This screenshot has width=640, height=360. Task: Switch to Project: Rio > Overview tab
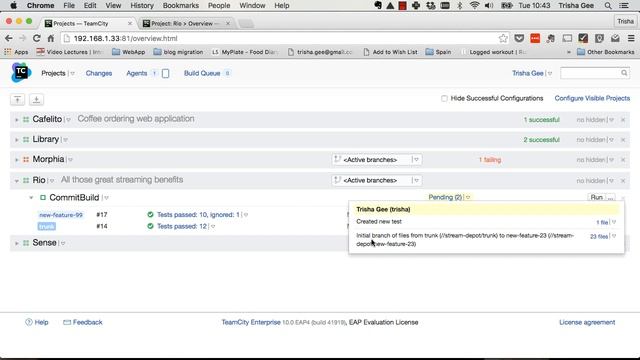click(186, 24)
